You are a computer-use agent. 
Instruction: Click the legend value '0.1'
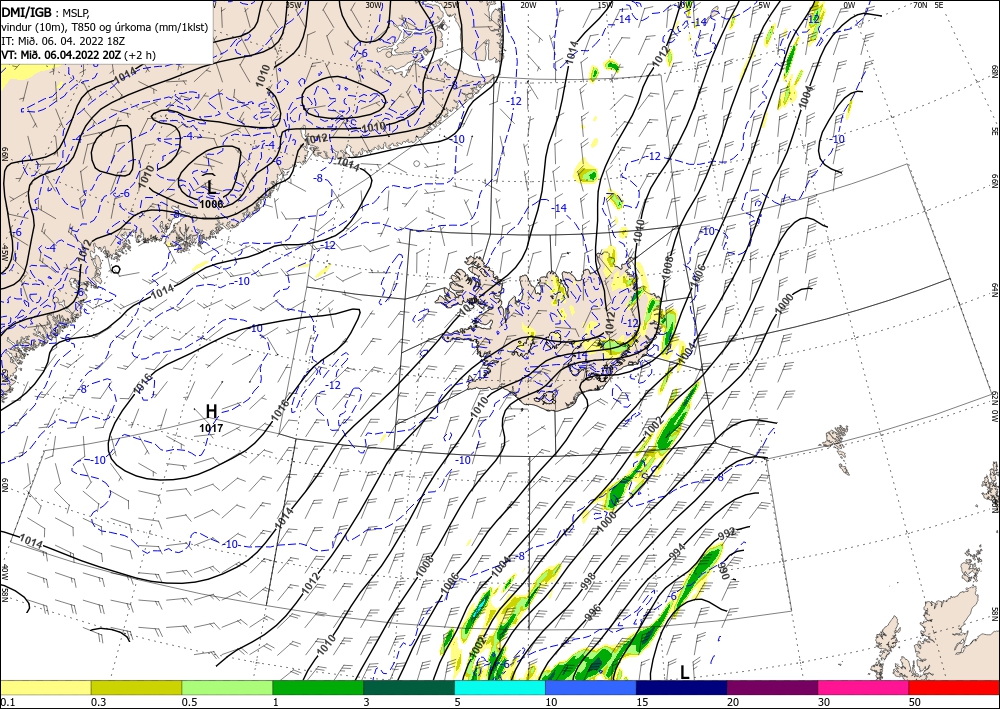(x=6, y=702)
